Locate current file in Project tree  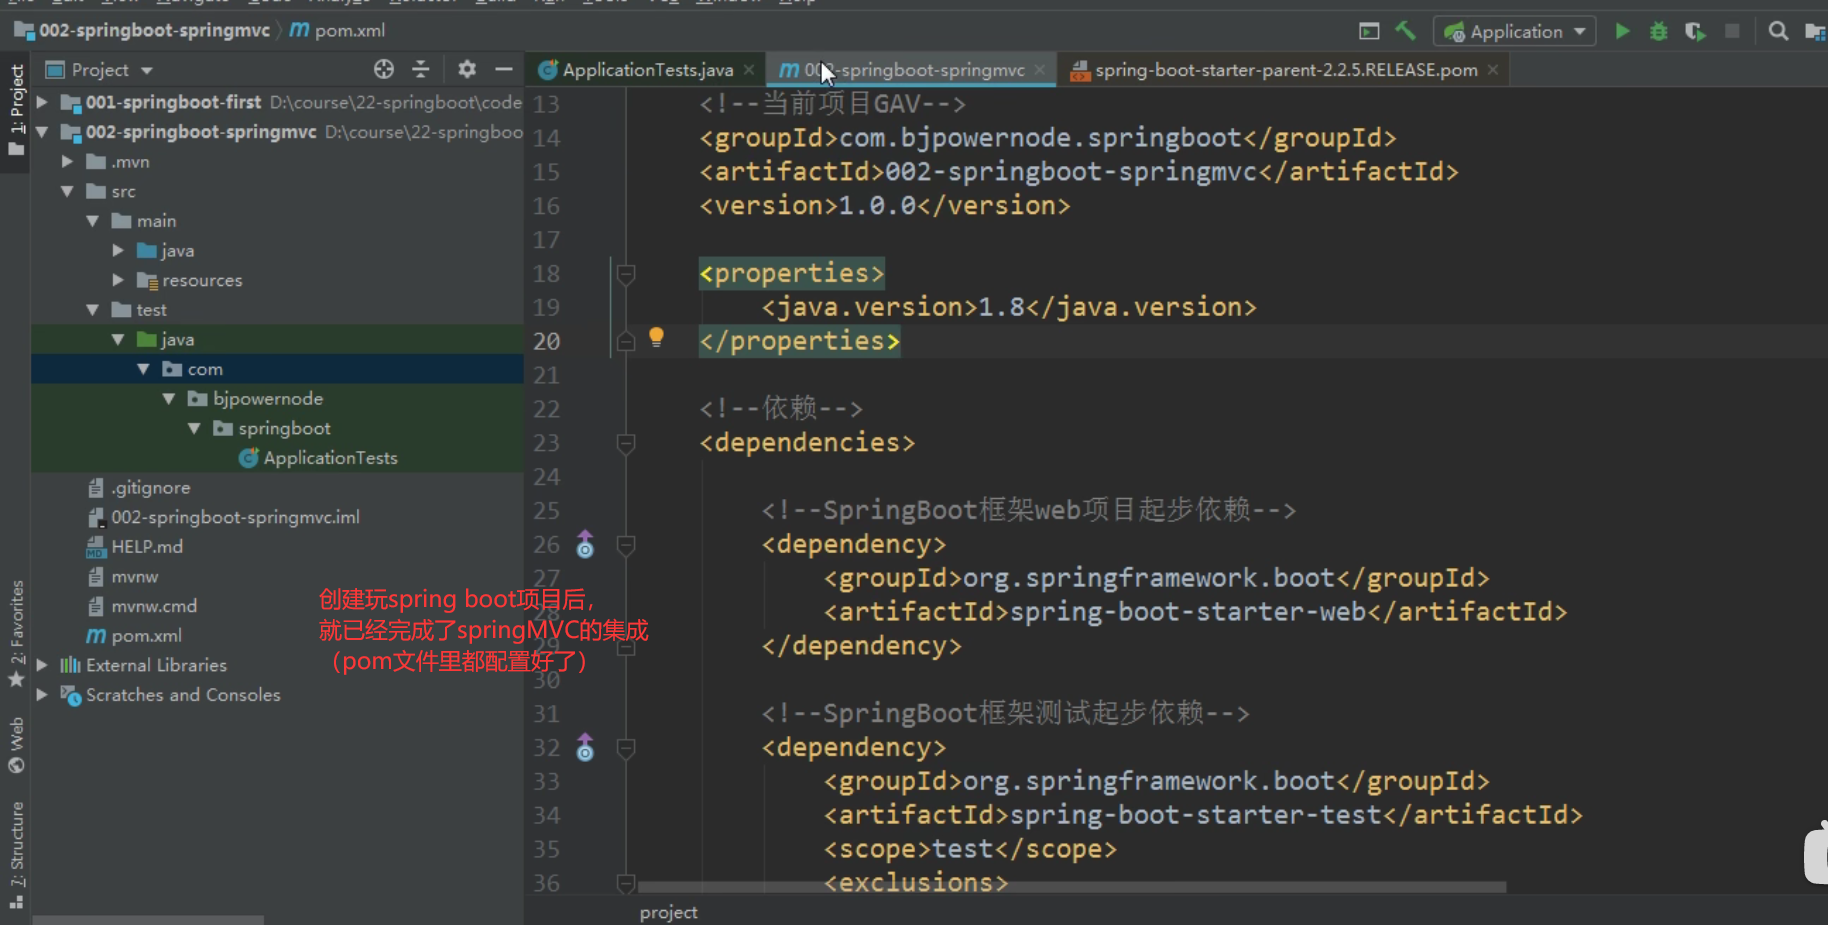pos(384,69)
